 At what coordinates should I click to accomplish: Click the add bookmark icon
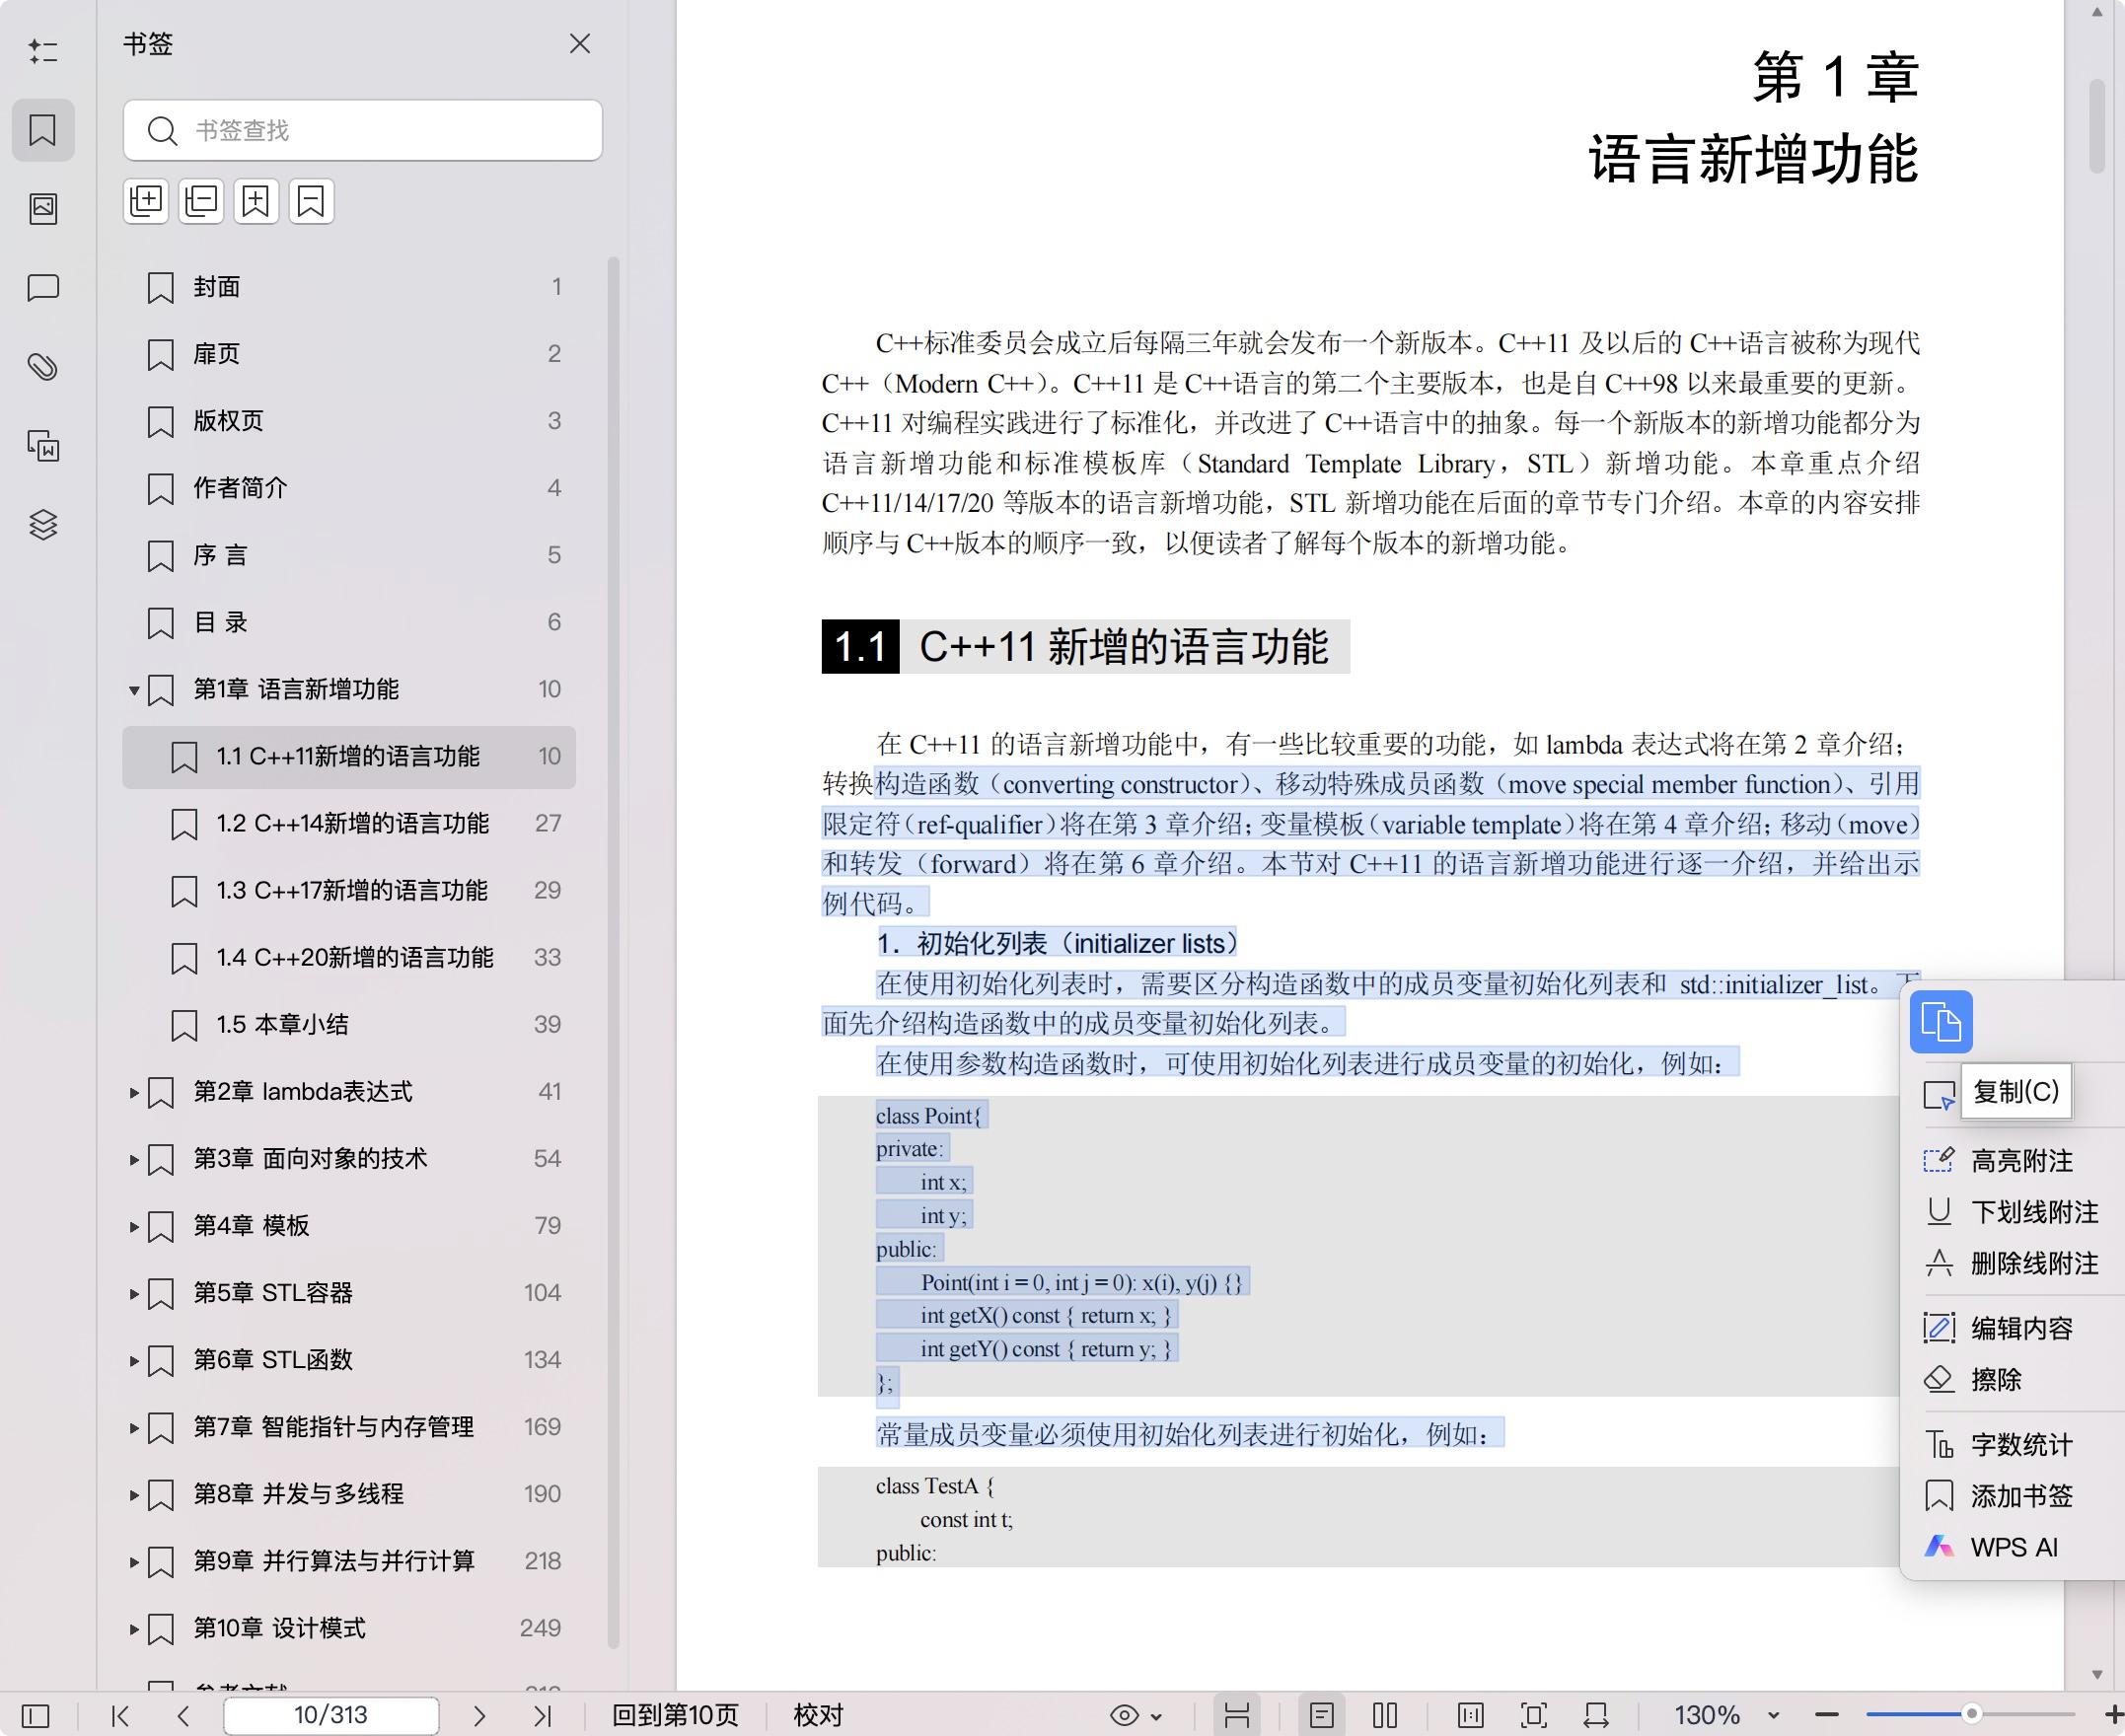[256, 201]
